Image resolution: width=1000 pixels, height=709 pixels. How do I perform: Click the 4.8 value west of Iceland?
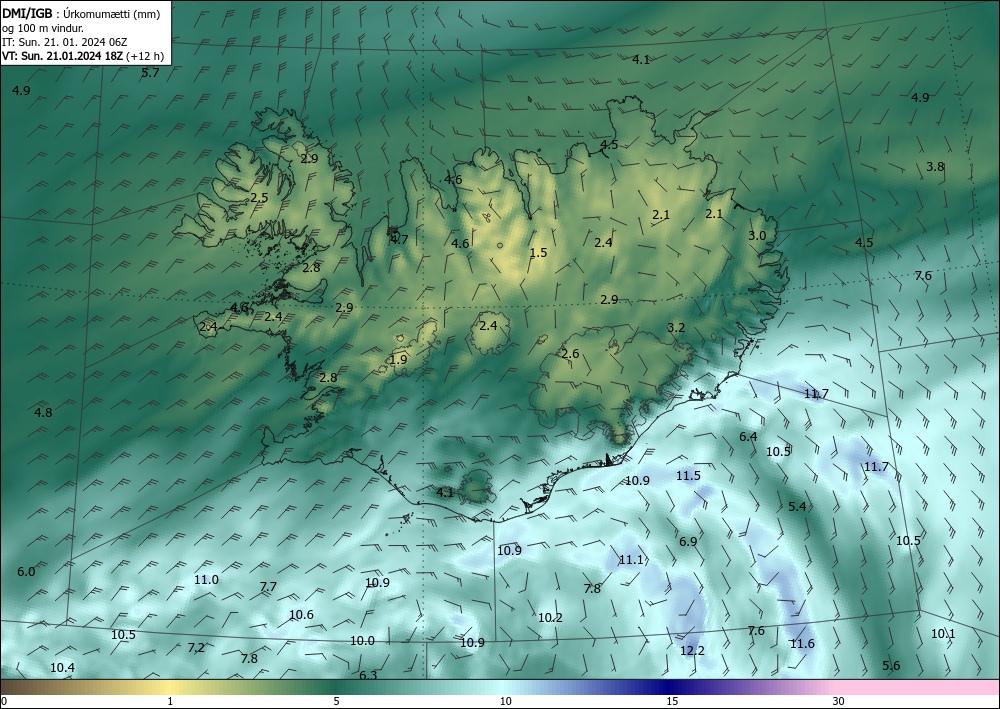point(43,413)
